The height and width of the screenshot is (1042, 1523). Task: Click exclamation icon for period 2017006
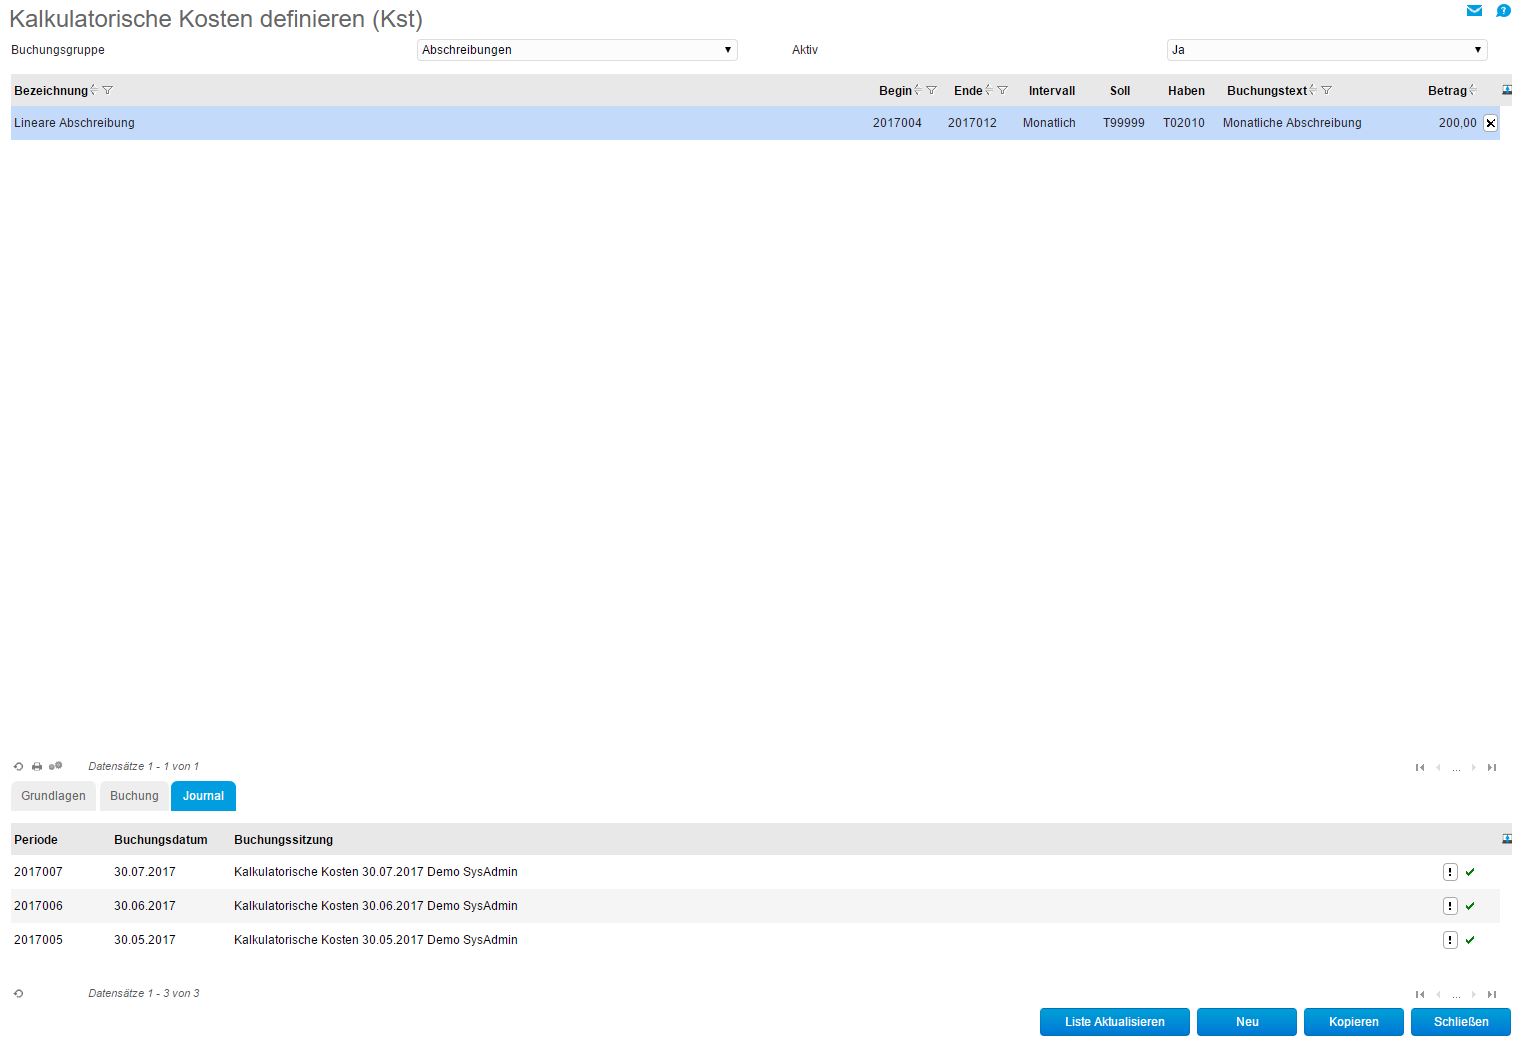[1450, 906]
